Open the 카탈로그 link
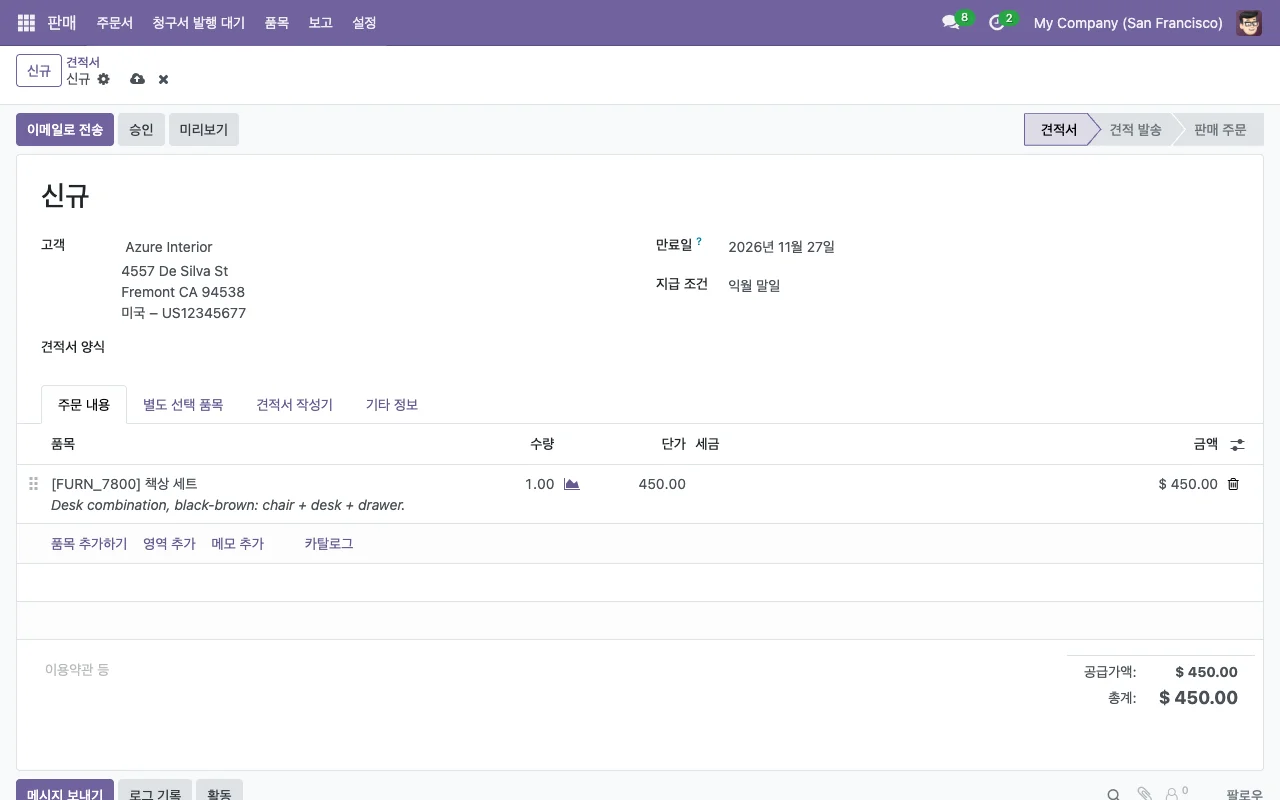Image resolution: width=1280 pixels, height=800 pixels. pyautogui.click(x=329, y=544)
